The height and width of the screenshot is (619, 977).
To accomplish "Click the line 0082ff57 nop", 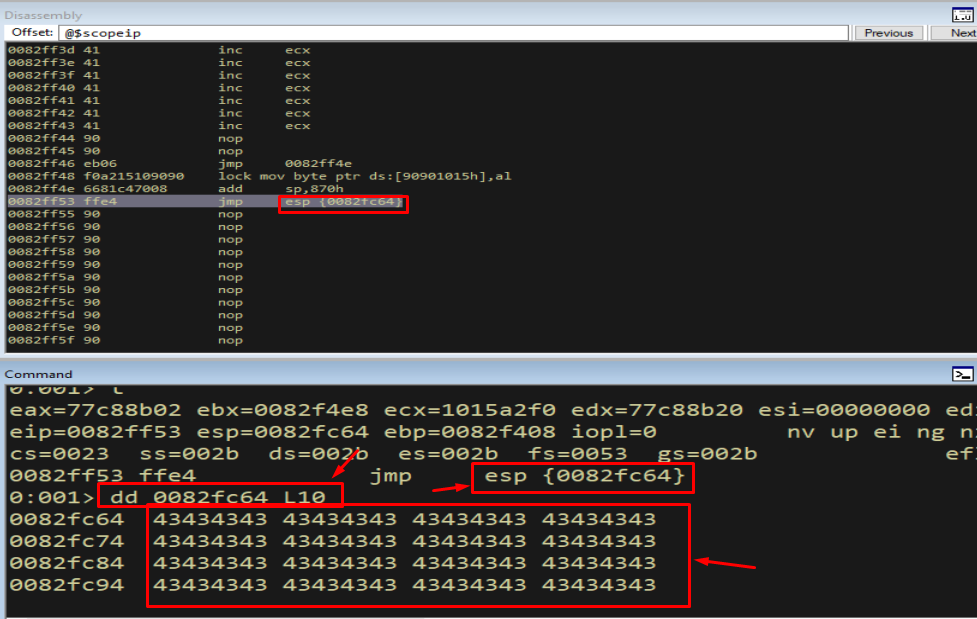I will point(125,239).
